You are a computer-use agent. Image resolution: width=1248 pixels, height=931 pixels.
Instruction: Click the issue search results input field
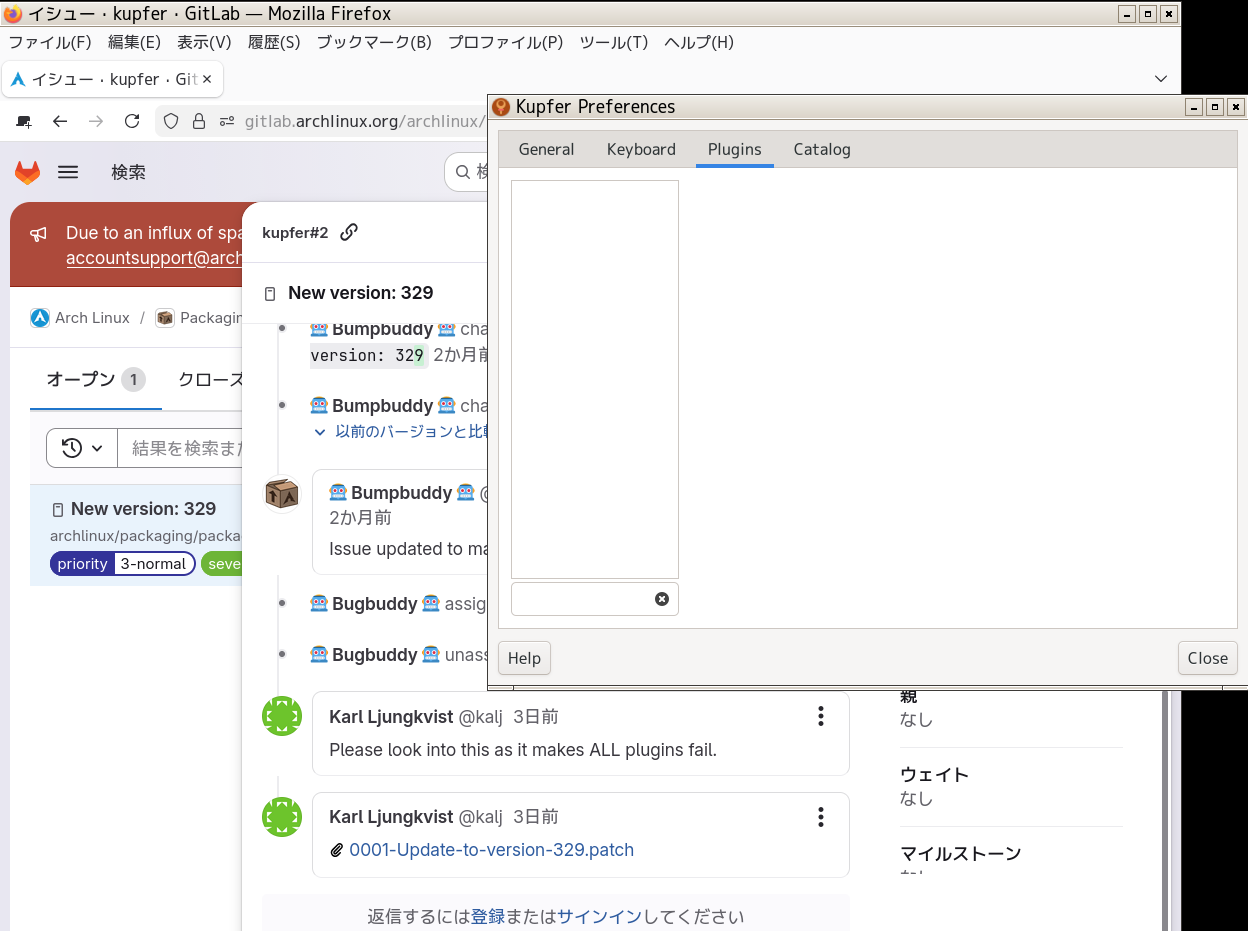click(182, 448)
